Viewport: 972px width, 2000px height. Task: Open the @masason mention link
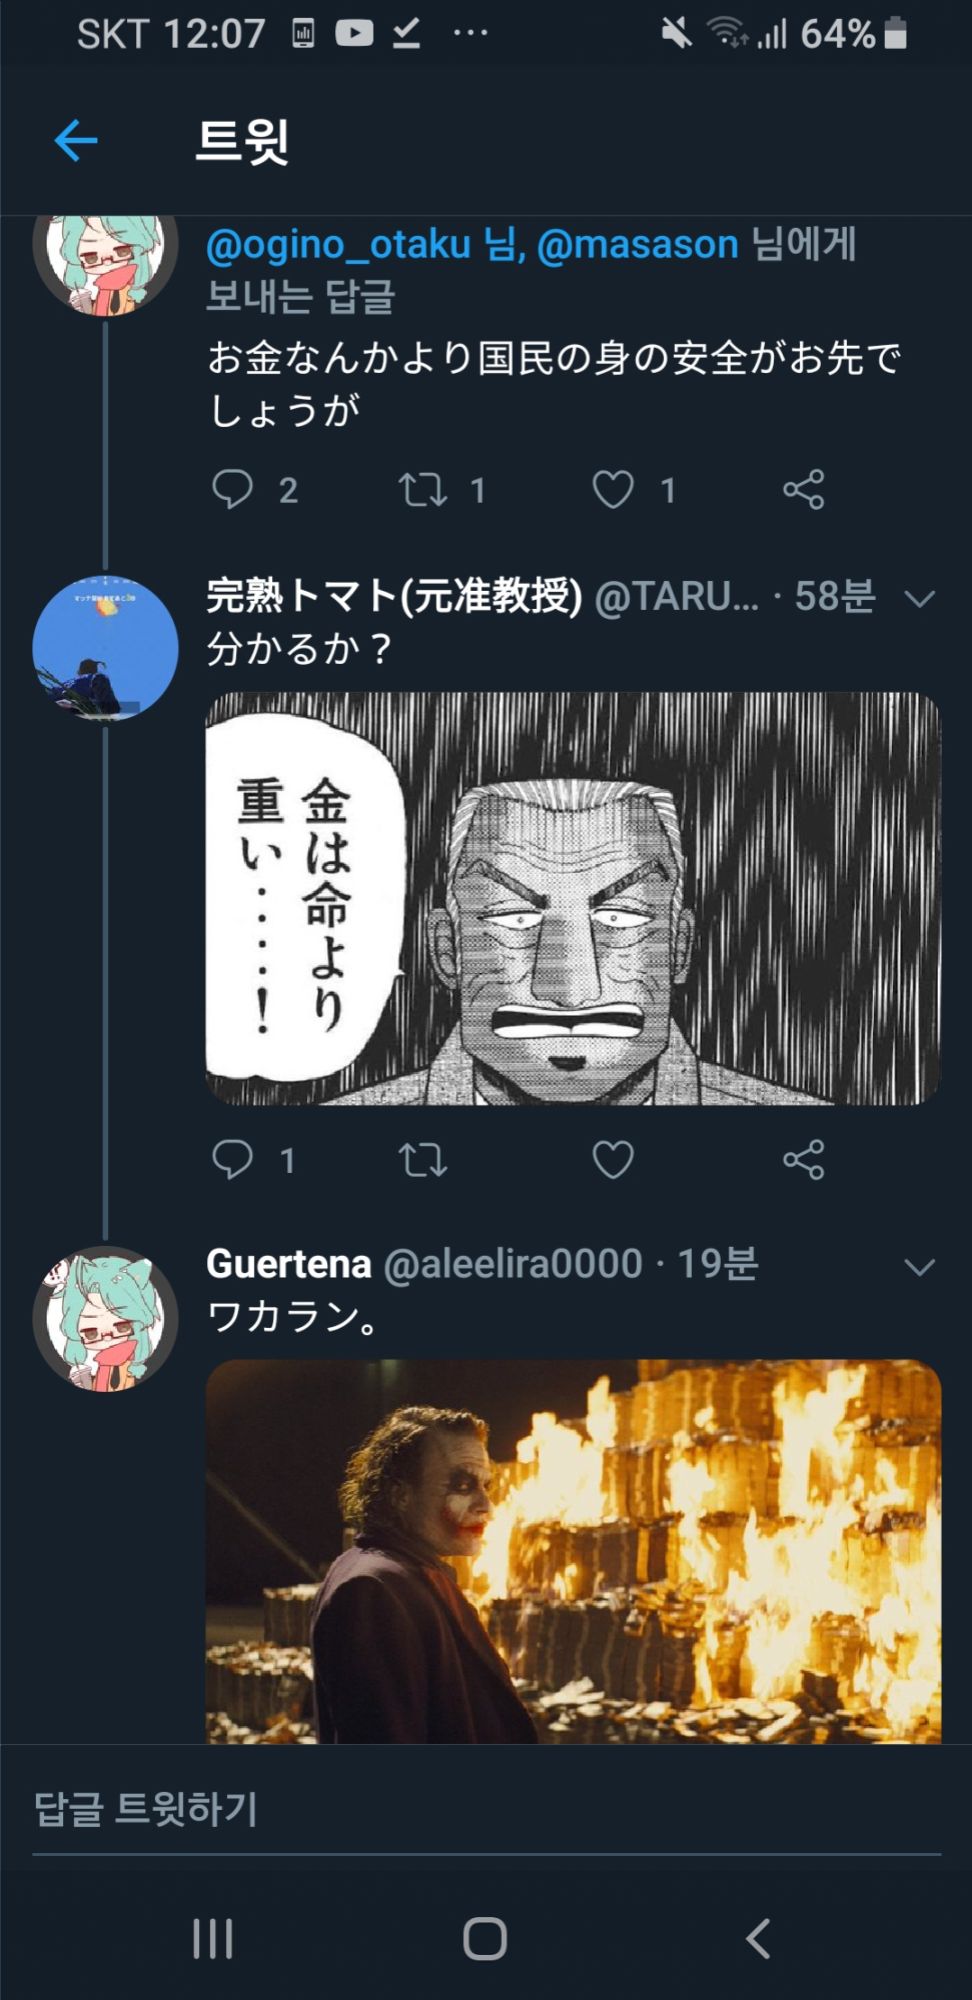[638, 244]
